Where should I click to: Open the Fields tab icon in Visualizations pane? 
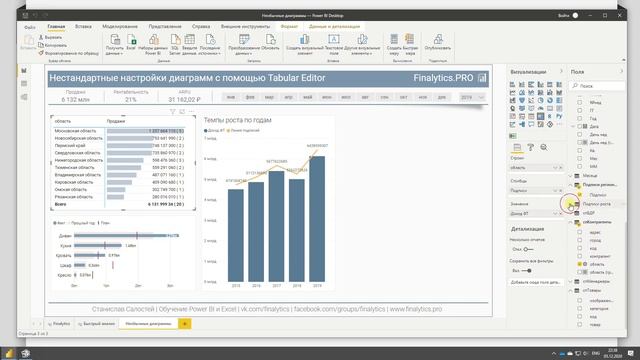tap(517, 147)
